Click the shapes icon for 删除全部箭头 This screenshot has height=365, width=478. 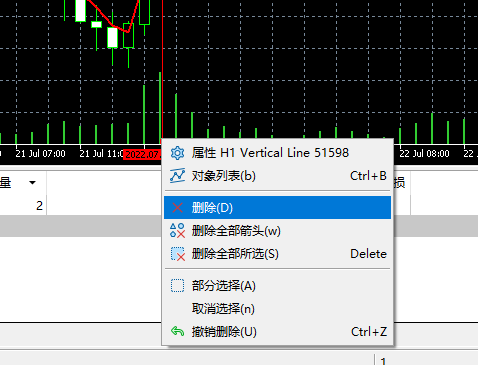177,231
